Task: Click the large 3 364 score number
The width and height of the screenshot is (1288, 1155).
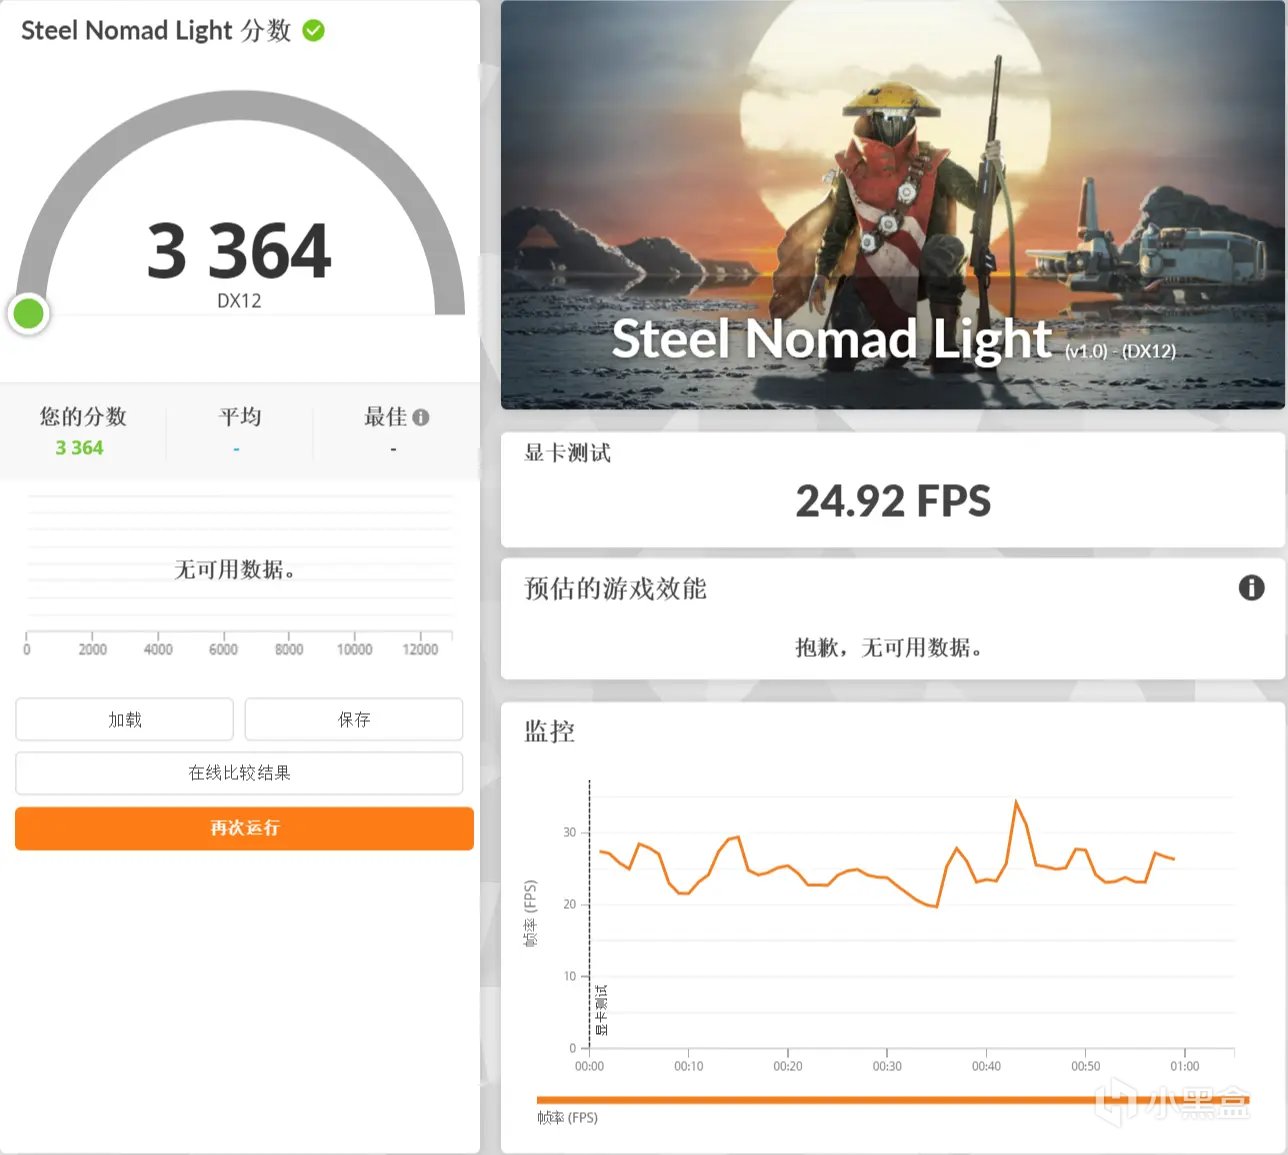Action: (239, 250)
